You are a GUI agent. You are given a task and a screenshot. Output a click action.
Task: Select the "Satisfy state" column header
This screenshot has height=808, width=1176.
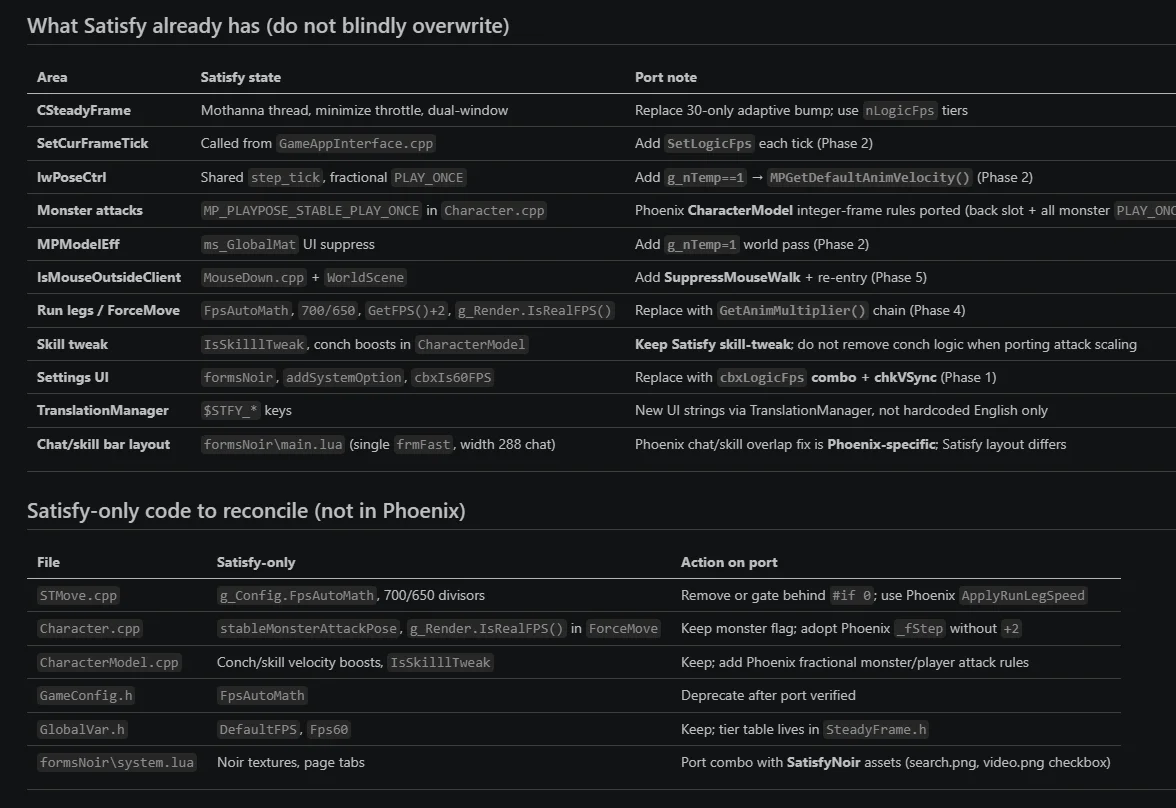click(x=241, y=77)
